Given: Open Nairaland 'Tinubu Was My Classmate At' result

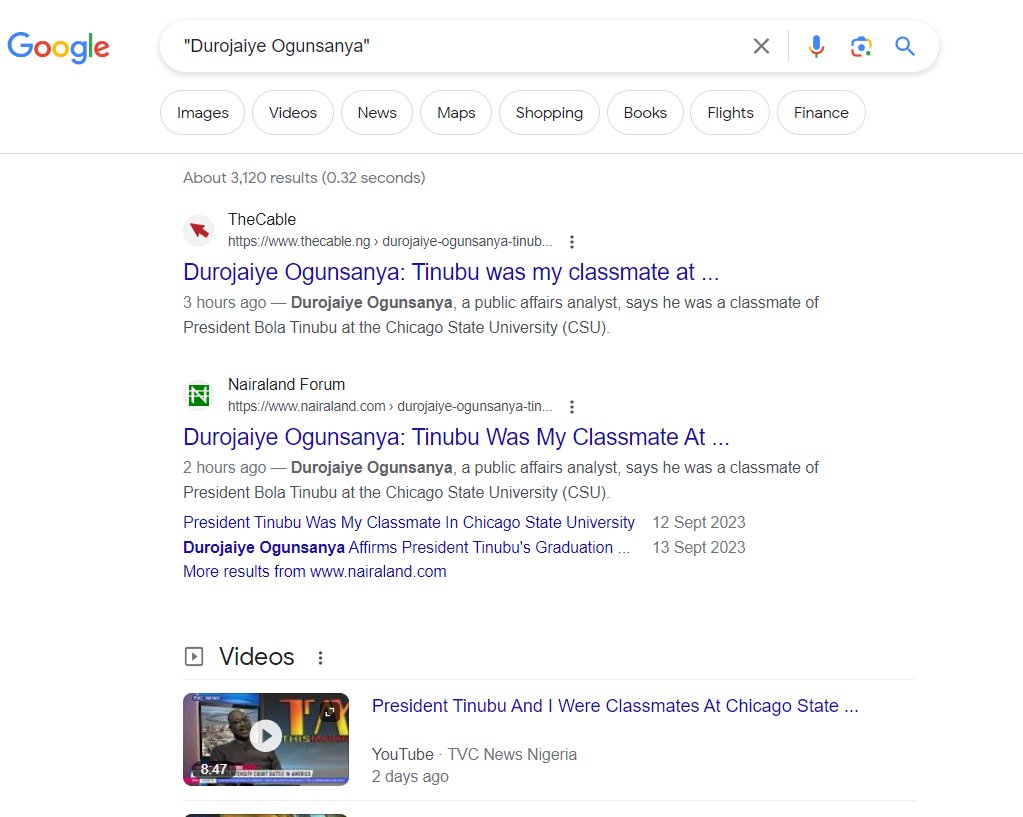Looking at the screenshot, I should [x=456, y=437].
